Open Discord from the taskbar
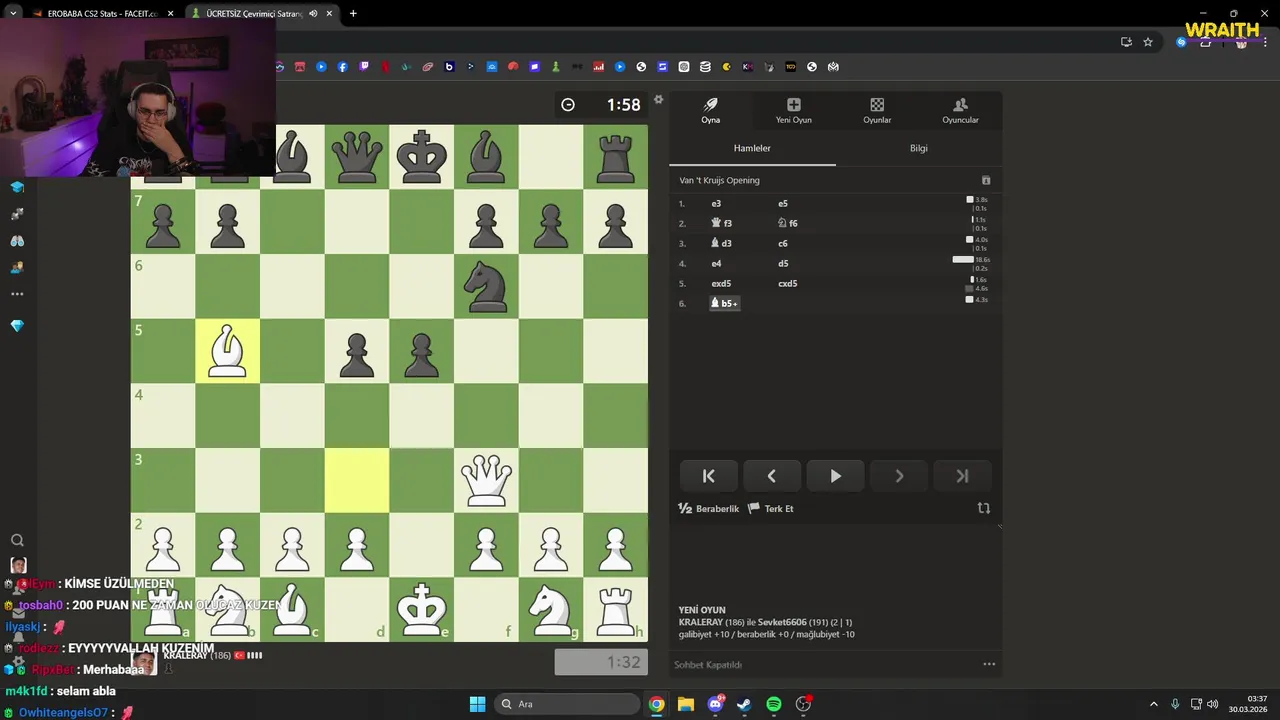 [715, 704]
